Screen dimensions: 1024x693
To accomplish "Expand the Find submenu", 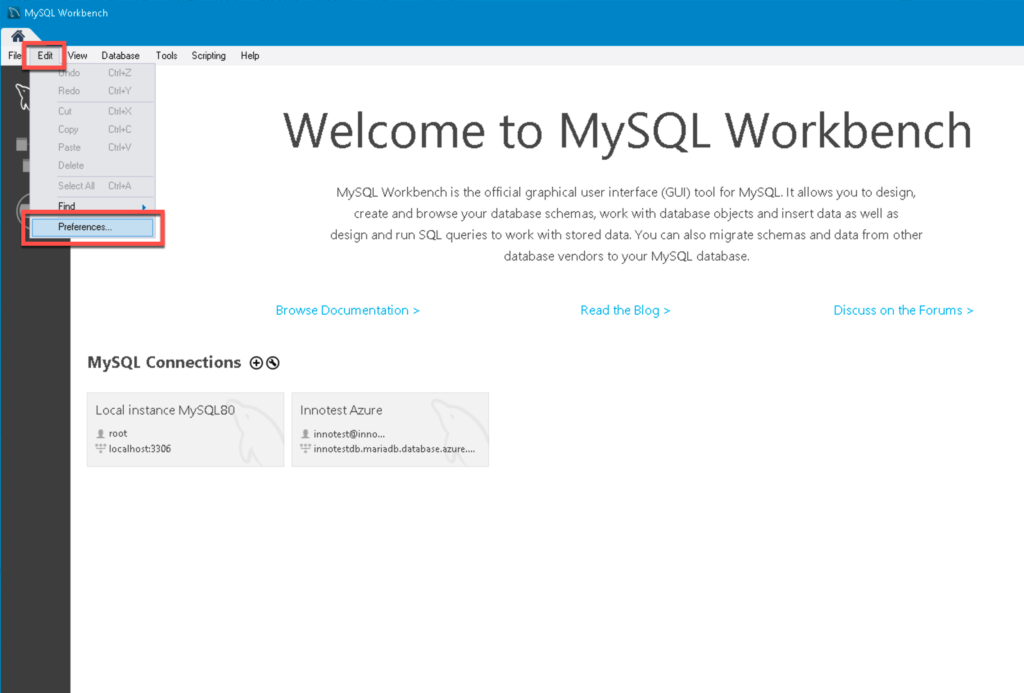I will 92,206.
